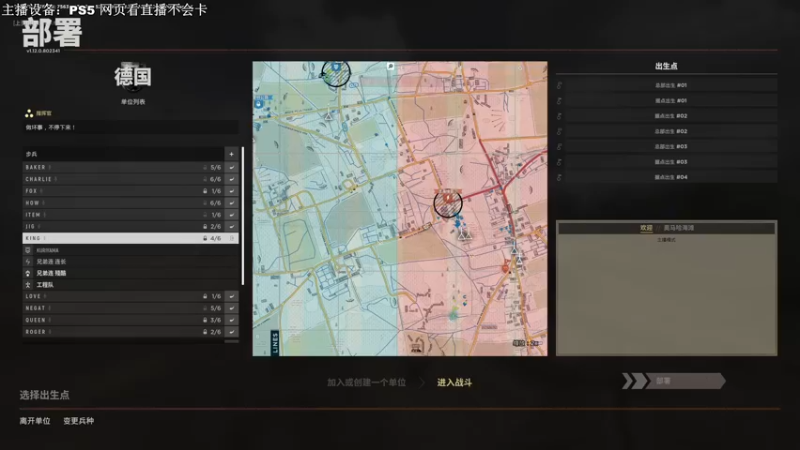Click the join icon on the LOVE row
The width and height of the screenshot is (800, 450).
pyautogui.click(x=232, y=296)
